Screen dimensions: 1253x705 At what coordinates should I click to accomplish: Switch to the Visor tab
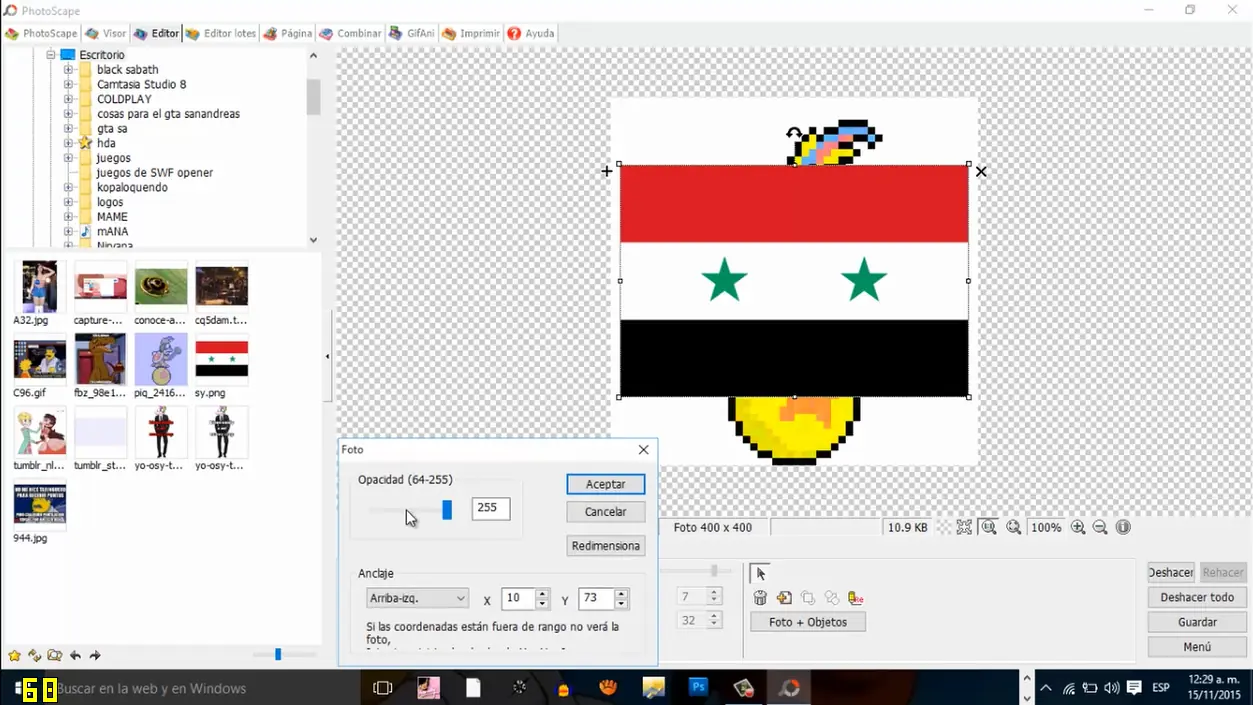click(106, 33)
